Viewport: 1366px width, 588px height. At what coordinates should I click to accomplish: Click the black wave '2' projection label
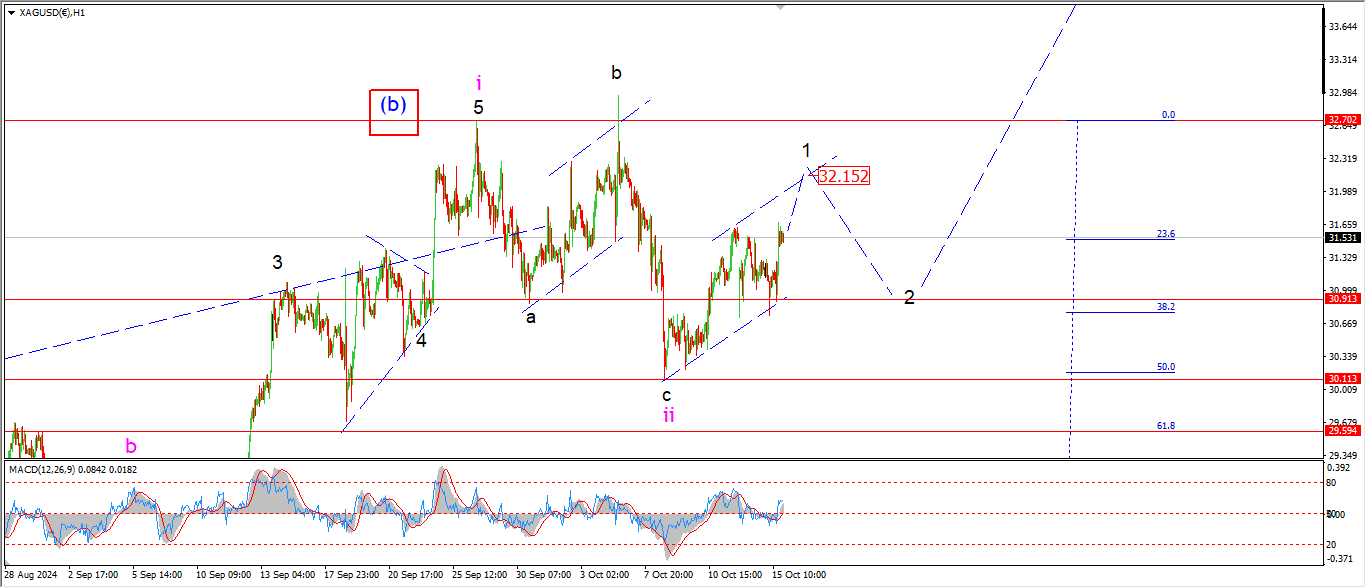coord(908,297)
